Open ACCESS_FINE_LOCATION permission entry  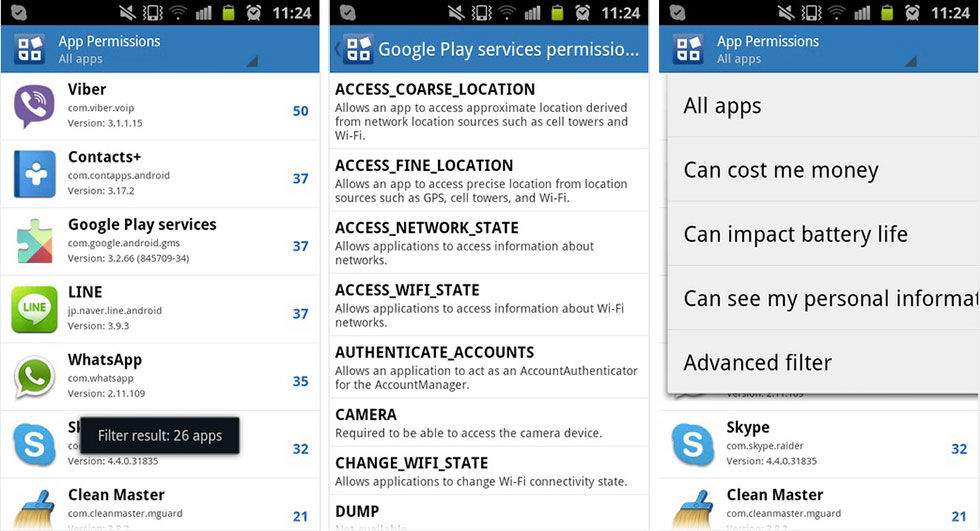[489, 181]
